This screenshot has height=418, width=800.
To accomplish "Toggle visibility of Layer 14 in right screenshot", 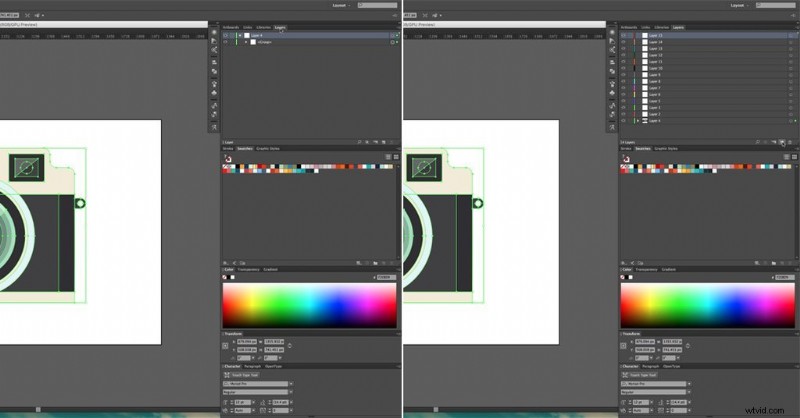I will [623, 42].
